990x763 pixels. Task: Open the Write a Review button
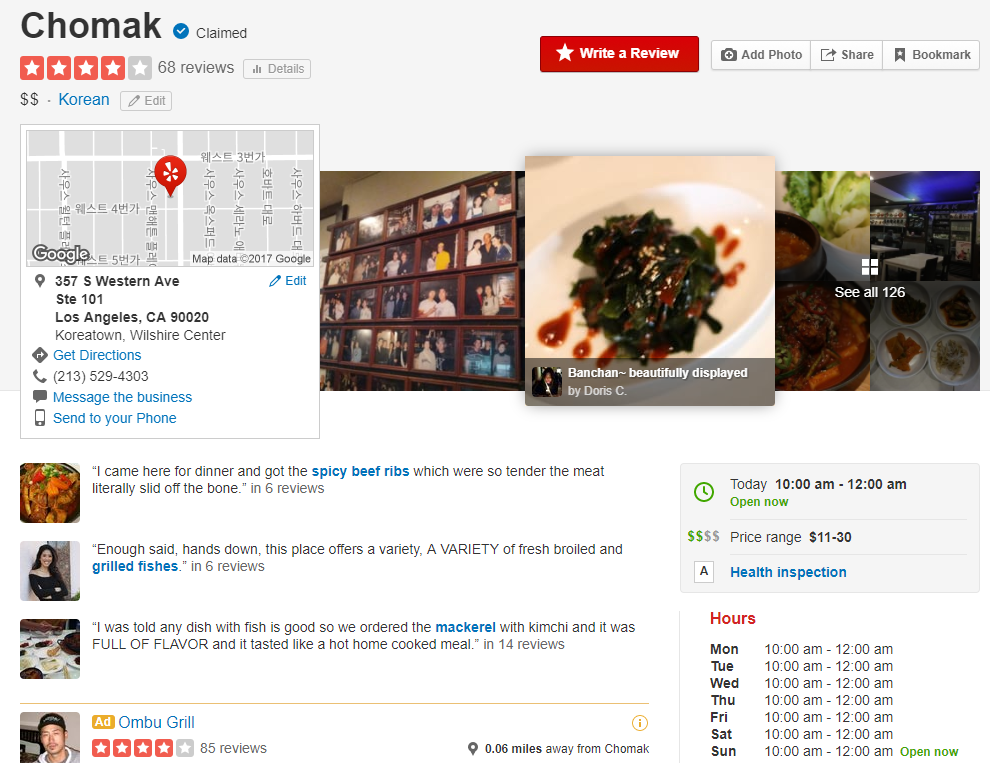619,54
